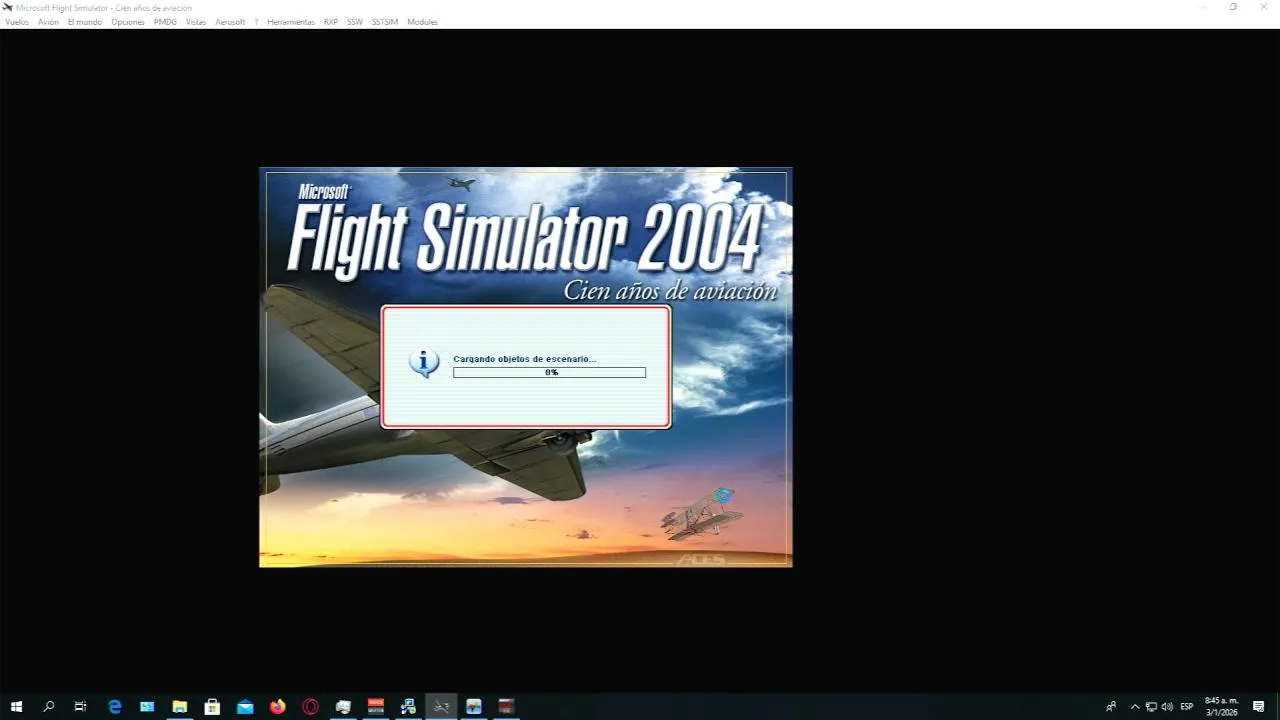The width and height of the screenshot is (1280, 720).
Task: Open the People icon in system tray
Action: point(1111,707)
